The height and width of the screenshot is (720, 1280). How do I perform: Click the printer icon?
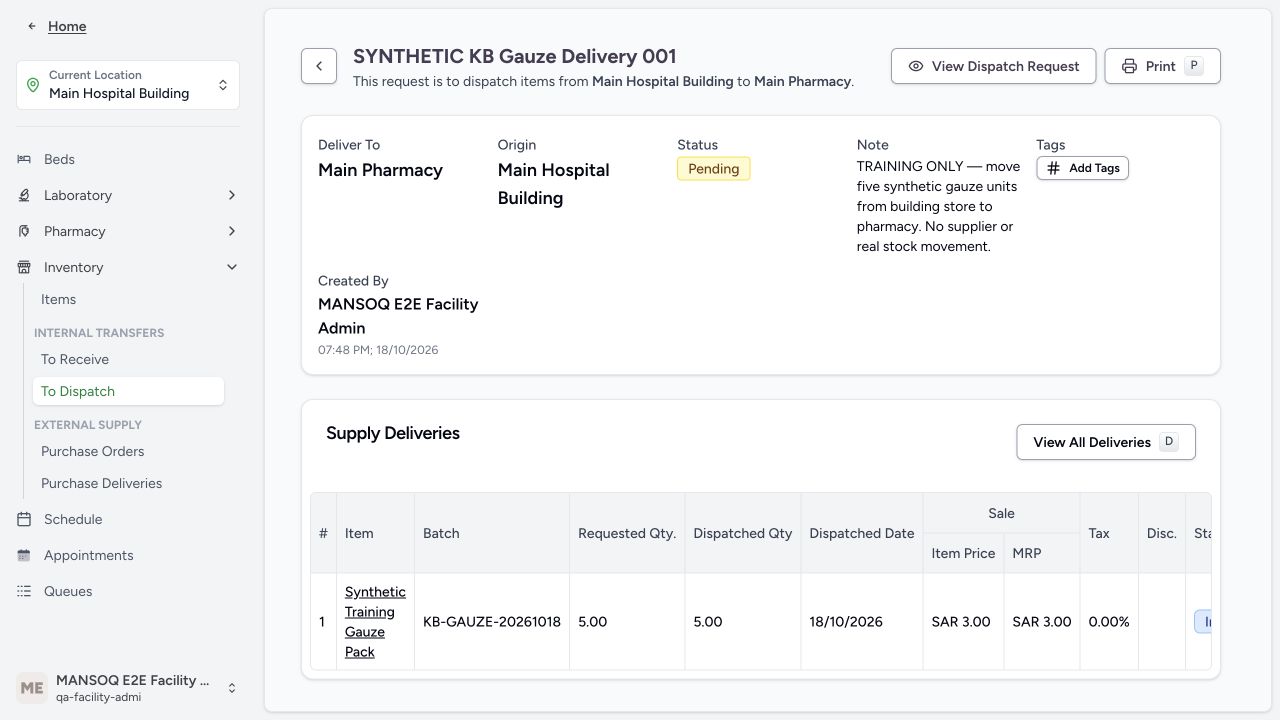(1129, 66)
